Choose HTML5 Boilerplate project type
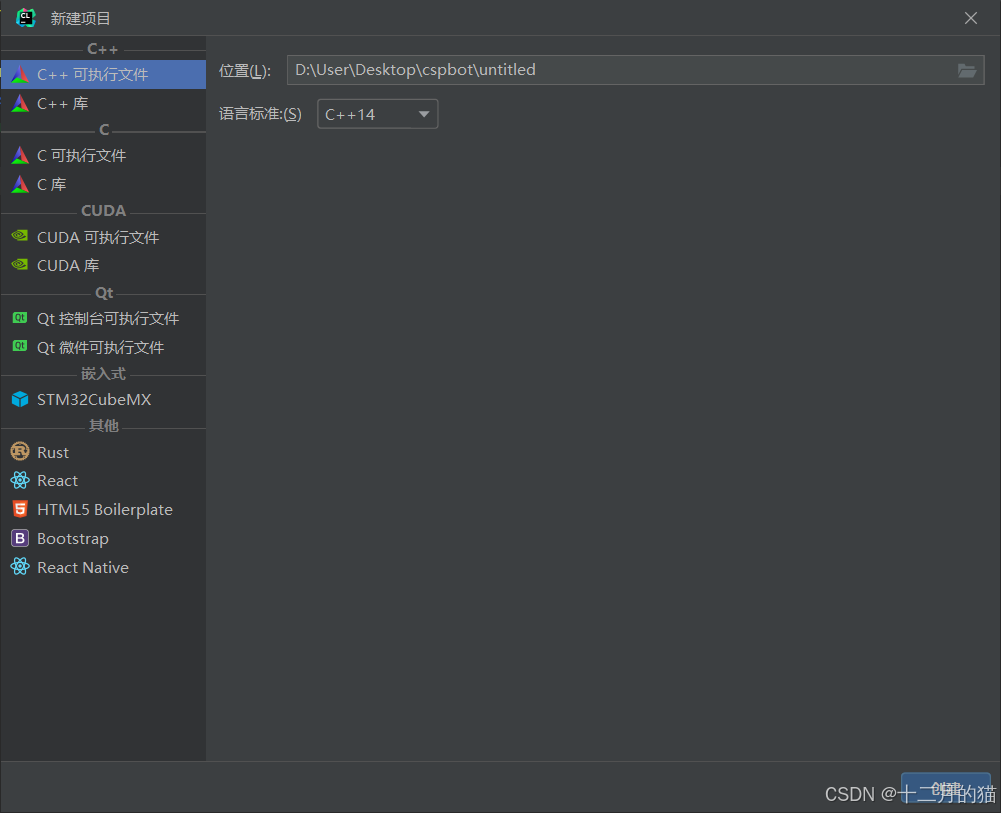 pyautogui.click(x=103, y=509)
